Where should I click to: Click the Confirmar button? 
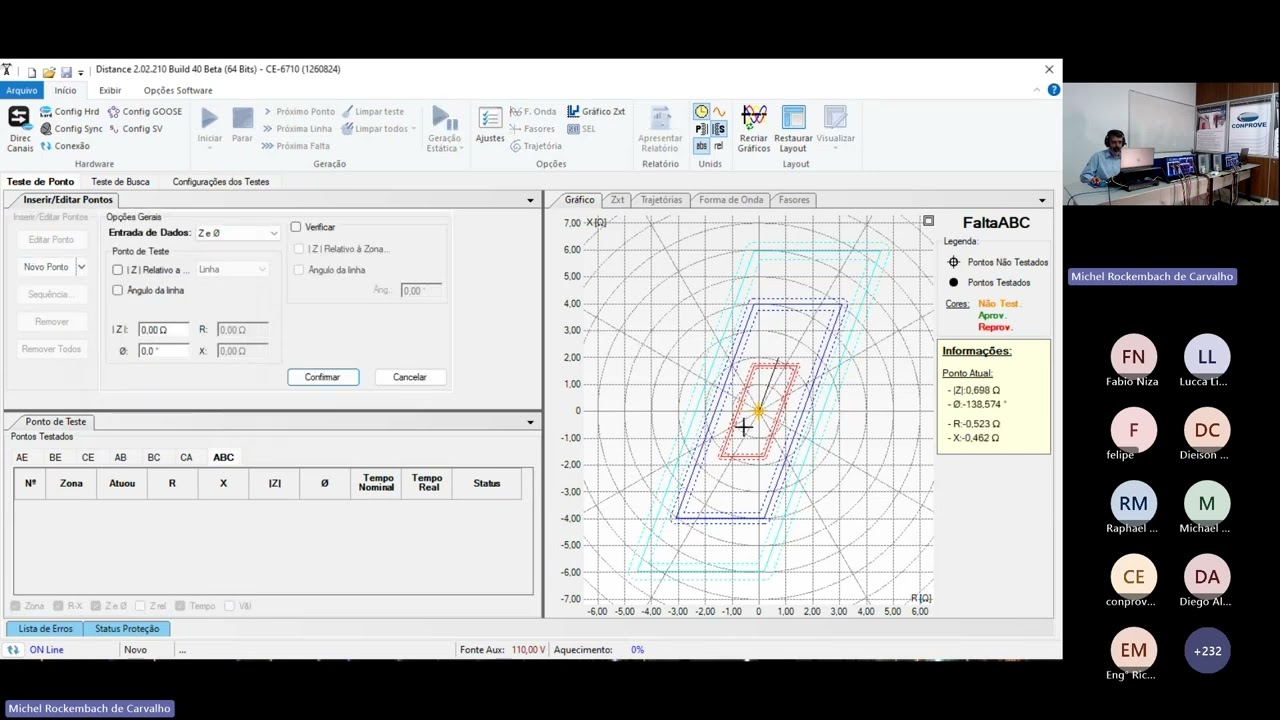(322, 377)
